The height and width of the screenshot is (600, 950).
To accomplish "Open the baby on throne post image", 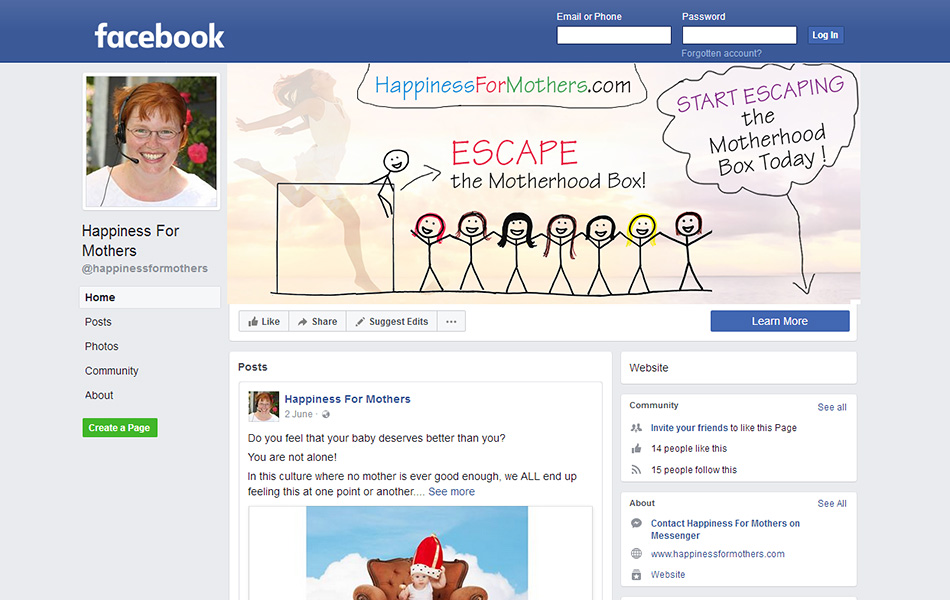I will pos(417,553).
